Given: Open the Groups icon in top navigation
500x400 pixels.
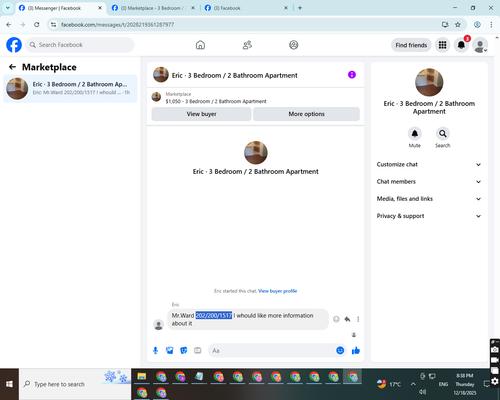Looking at the screenshot, I should click(294, 45).
